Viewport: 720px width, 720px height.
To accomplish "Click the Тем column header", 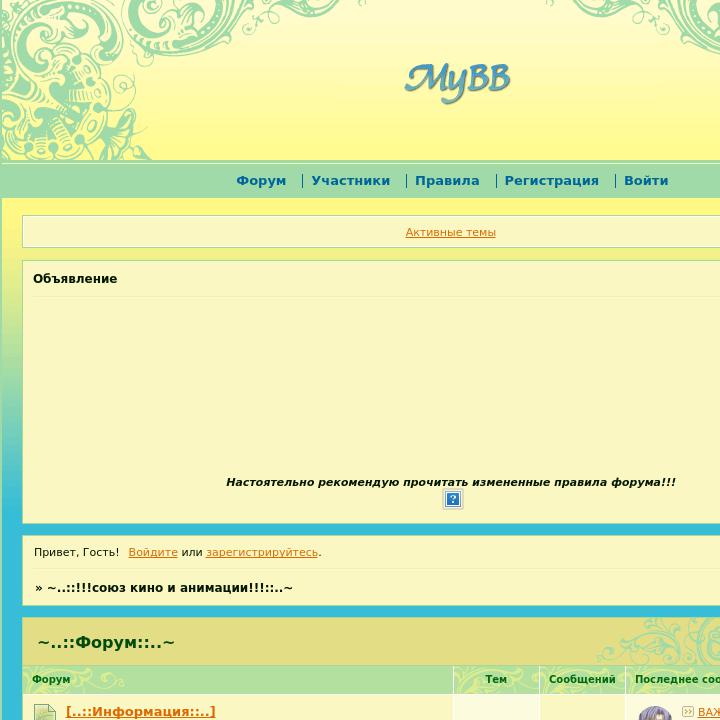I will coord(496,679).
